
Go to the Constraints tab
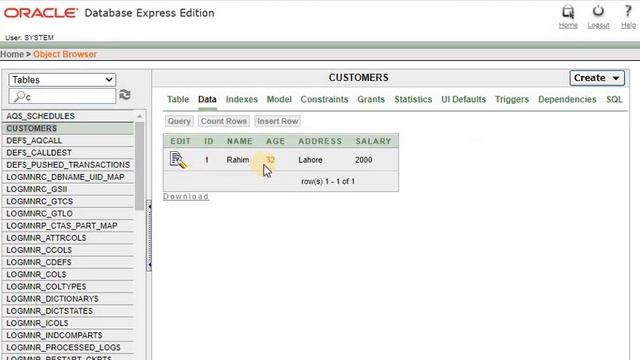324,99
